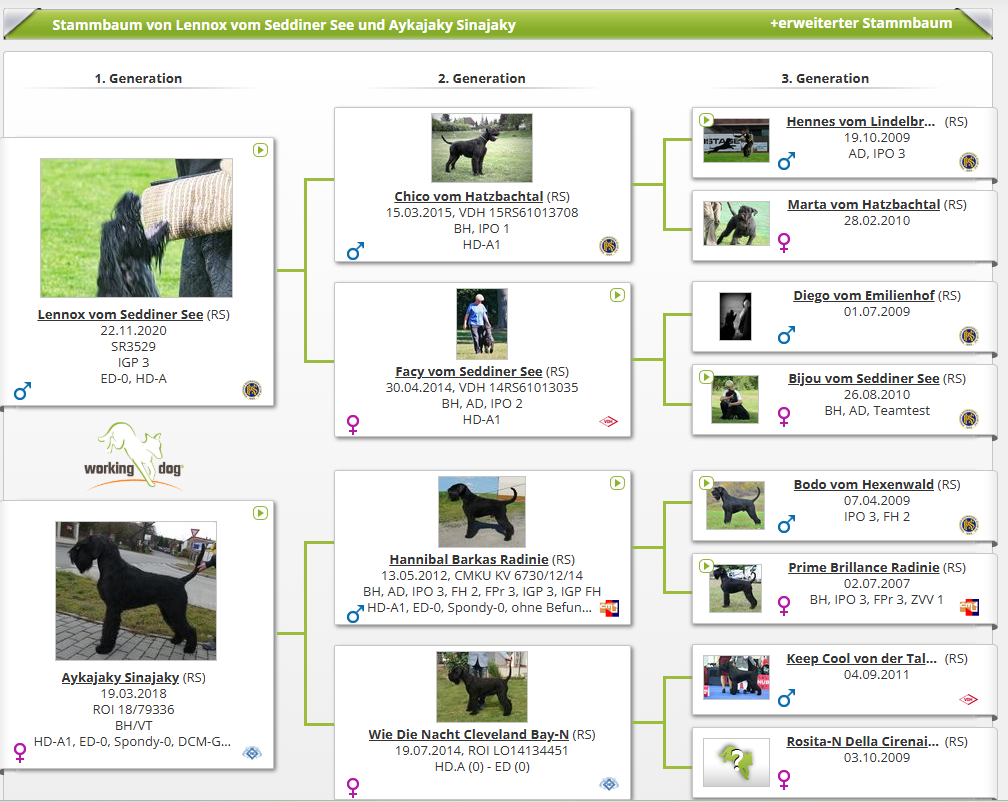1008x802 pixels.
Task: Open Hennes vom Lindelbr... link
Action: pyautogui.click(x=861, y=121)
